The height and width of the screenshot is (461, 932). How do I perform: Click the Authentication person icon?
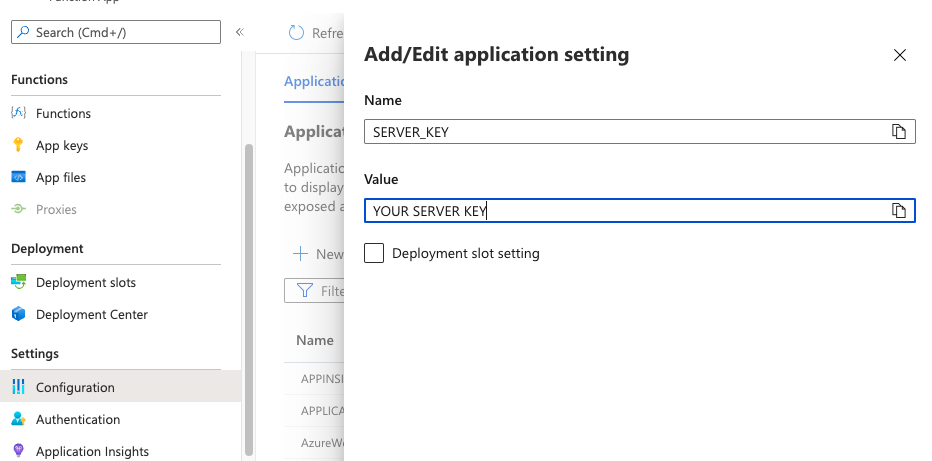pyautogui.click(x=18, y=419)
